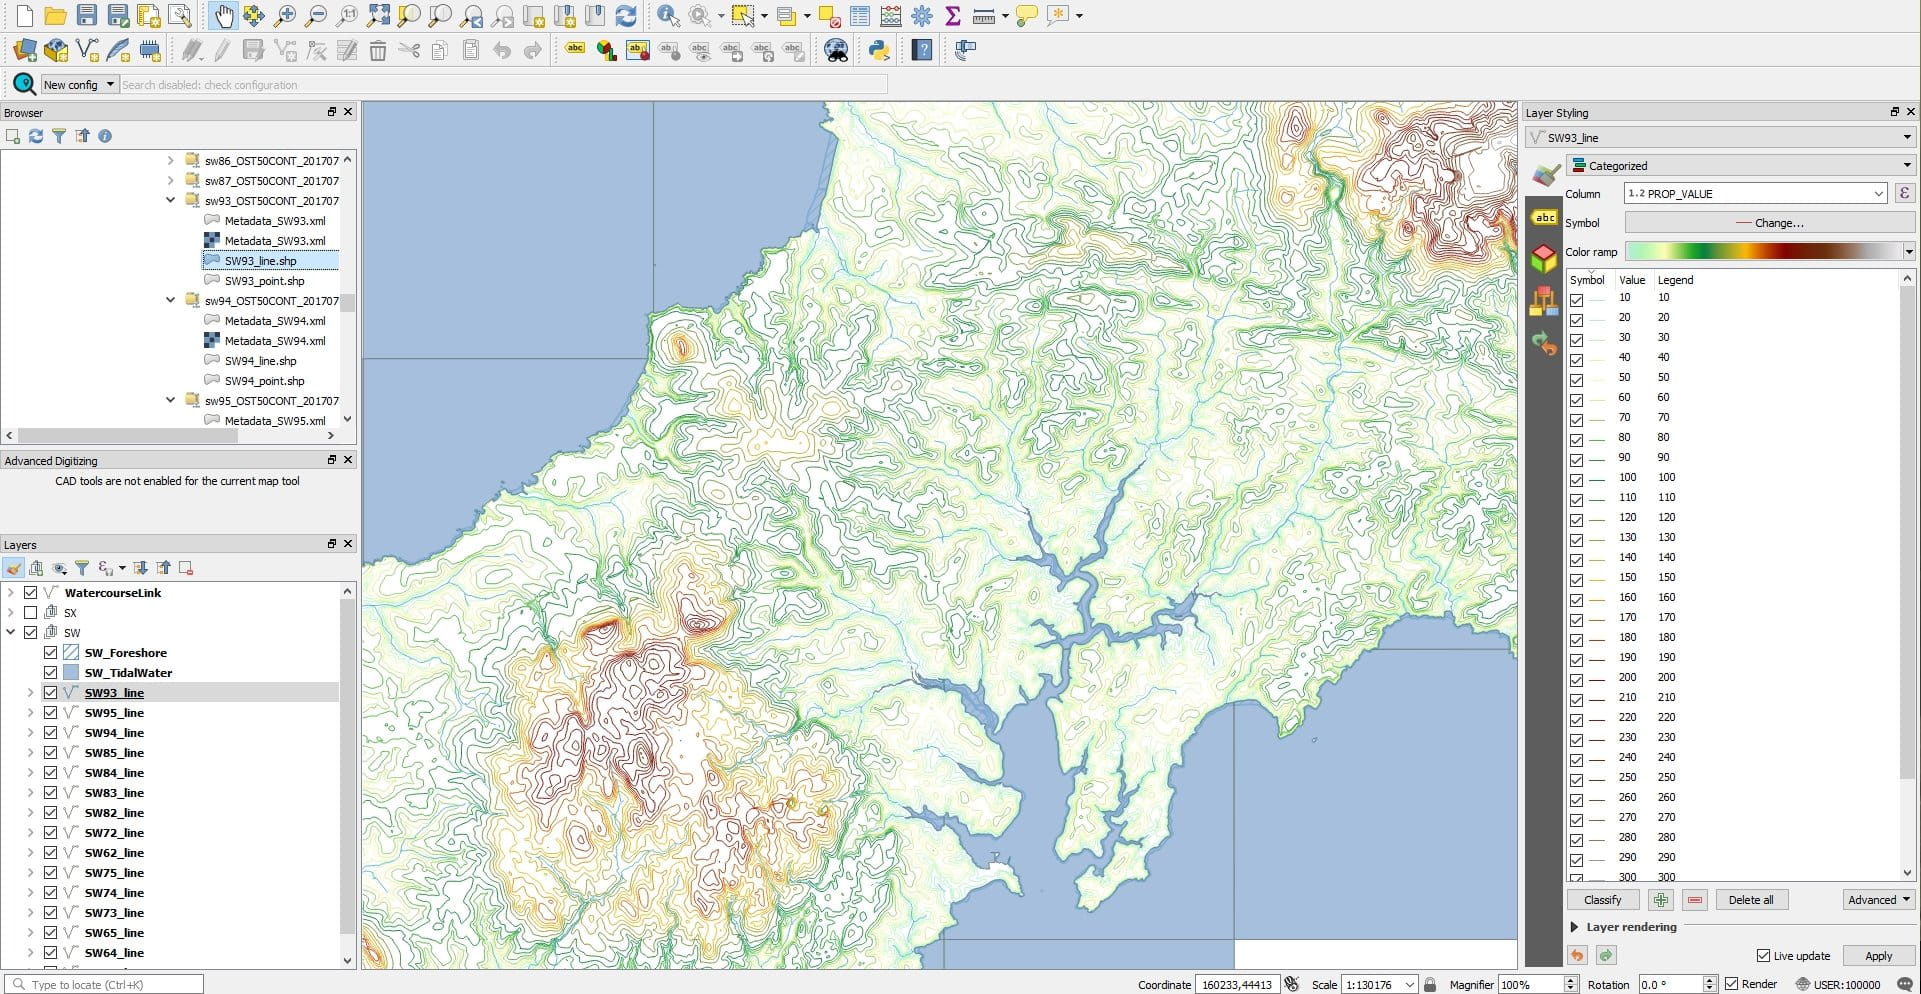Screen dimensions: 1921x994
Task: Open the Processing toolbox gear
Action: click(x=922, y=16)
